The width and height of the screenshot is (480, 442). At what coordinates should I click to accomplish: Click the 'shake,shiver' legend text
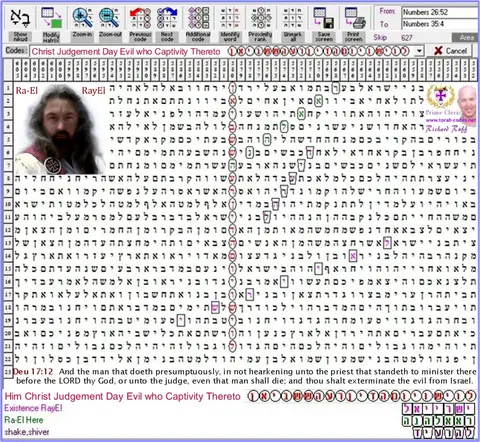tap(27, 432)
